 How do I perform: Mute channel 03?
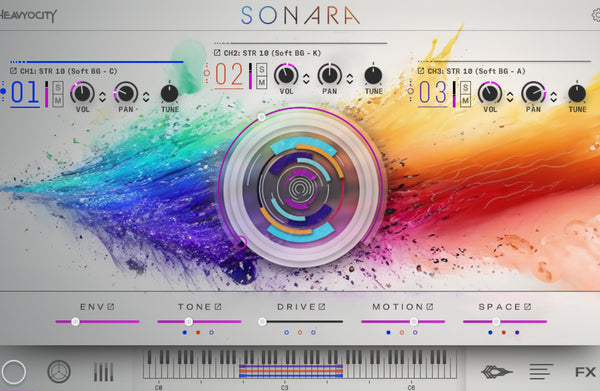(x=465, y=100)
